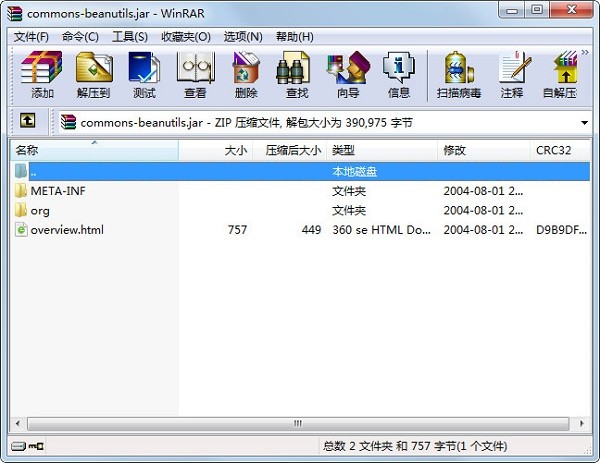Open the Help (帮助) menu
Image resolution: width=600 pixels, height=463 pixels.
pyautogui.click(x=295, y=37)
